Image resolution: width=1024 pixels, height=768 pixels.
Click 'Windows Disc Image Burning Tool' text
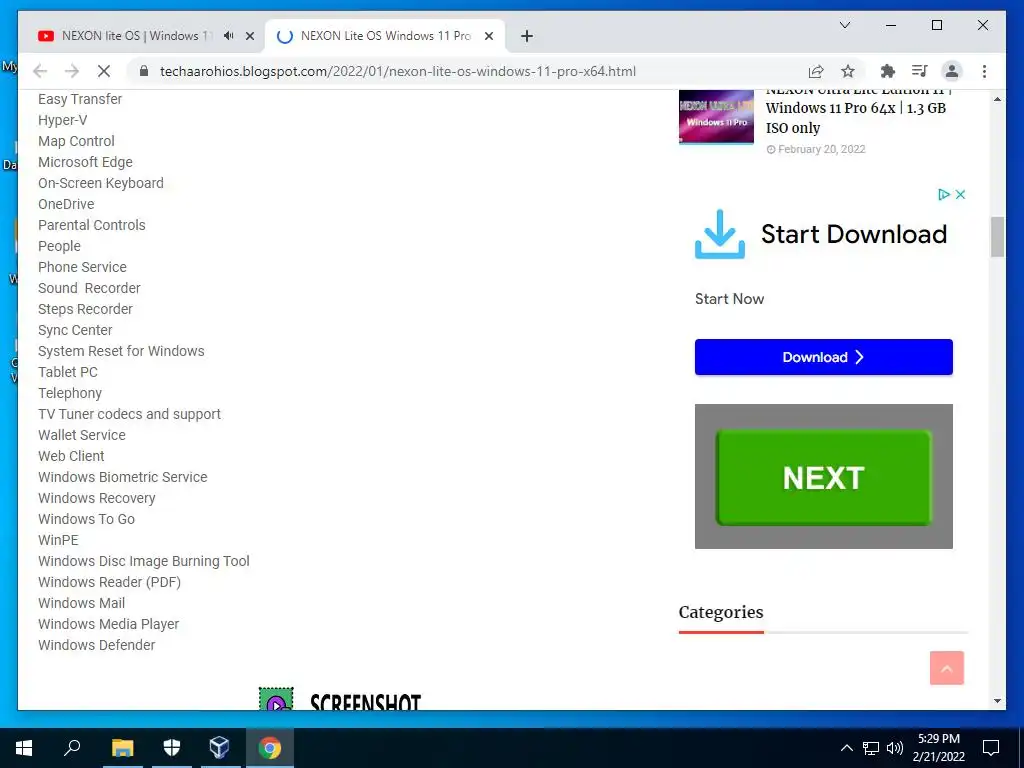pyautogui.click(x=144, y=561)
